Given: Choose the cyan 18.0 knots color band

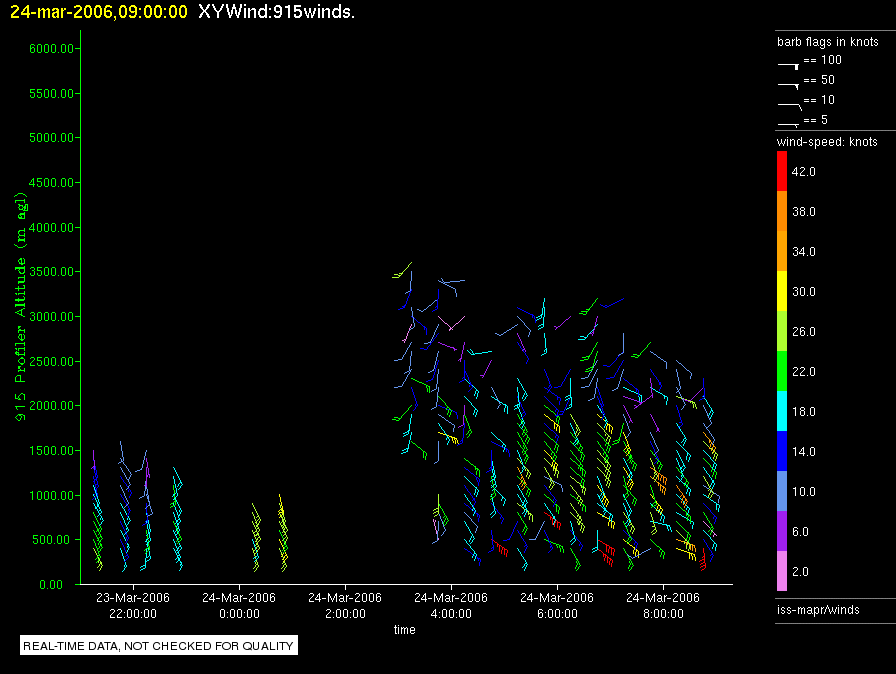Looking at the screenshot, I should [782, 412].
